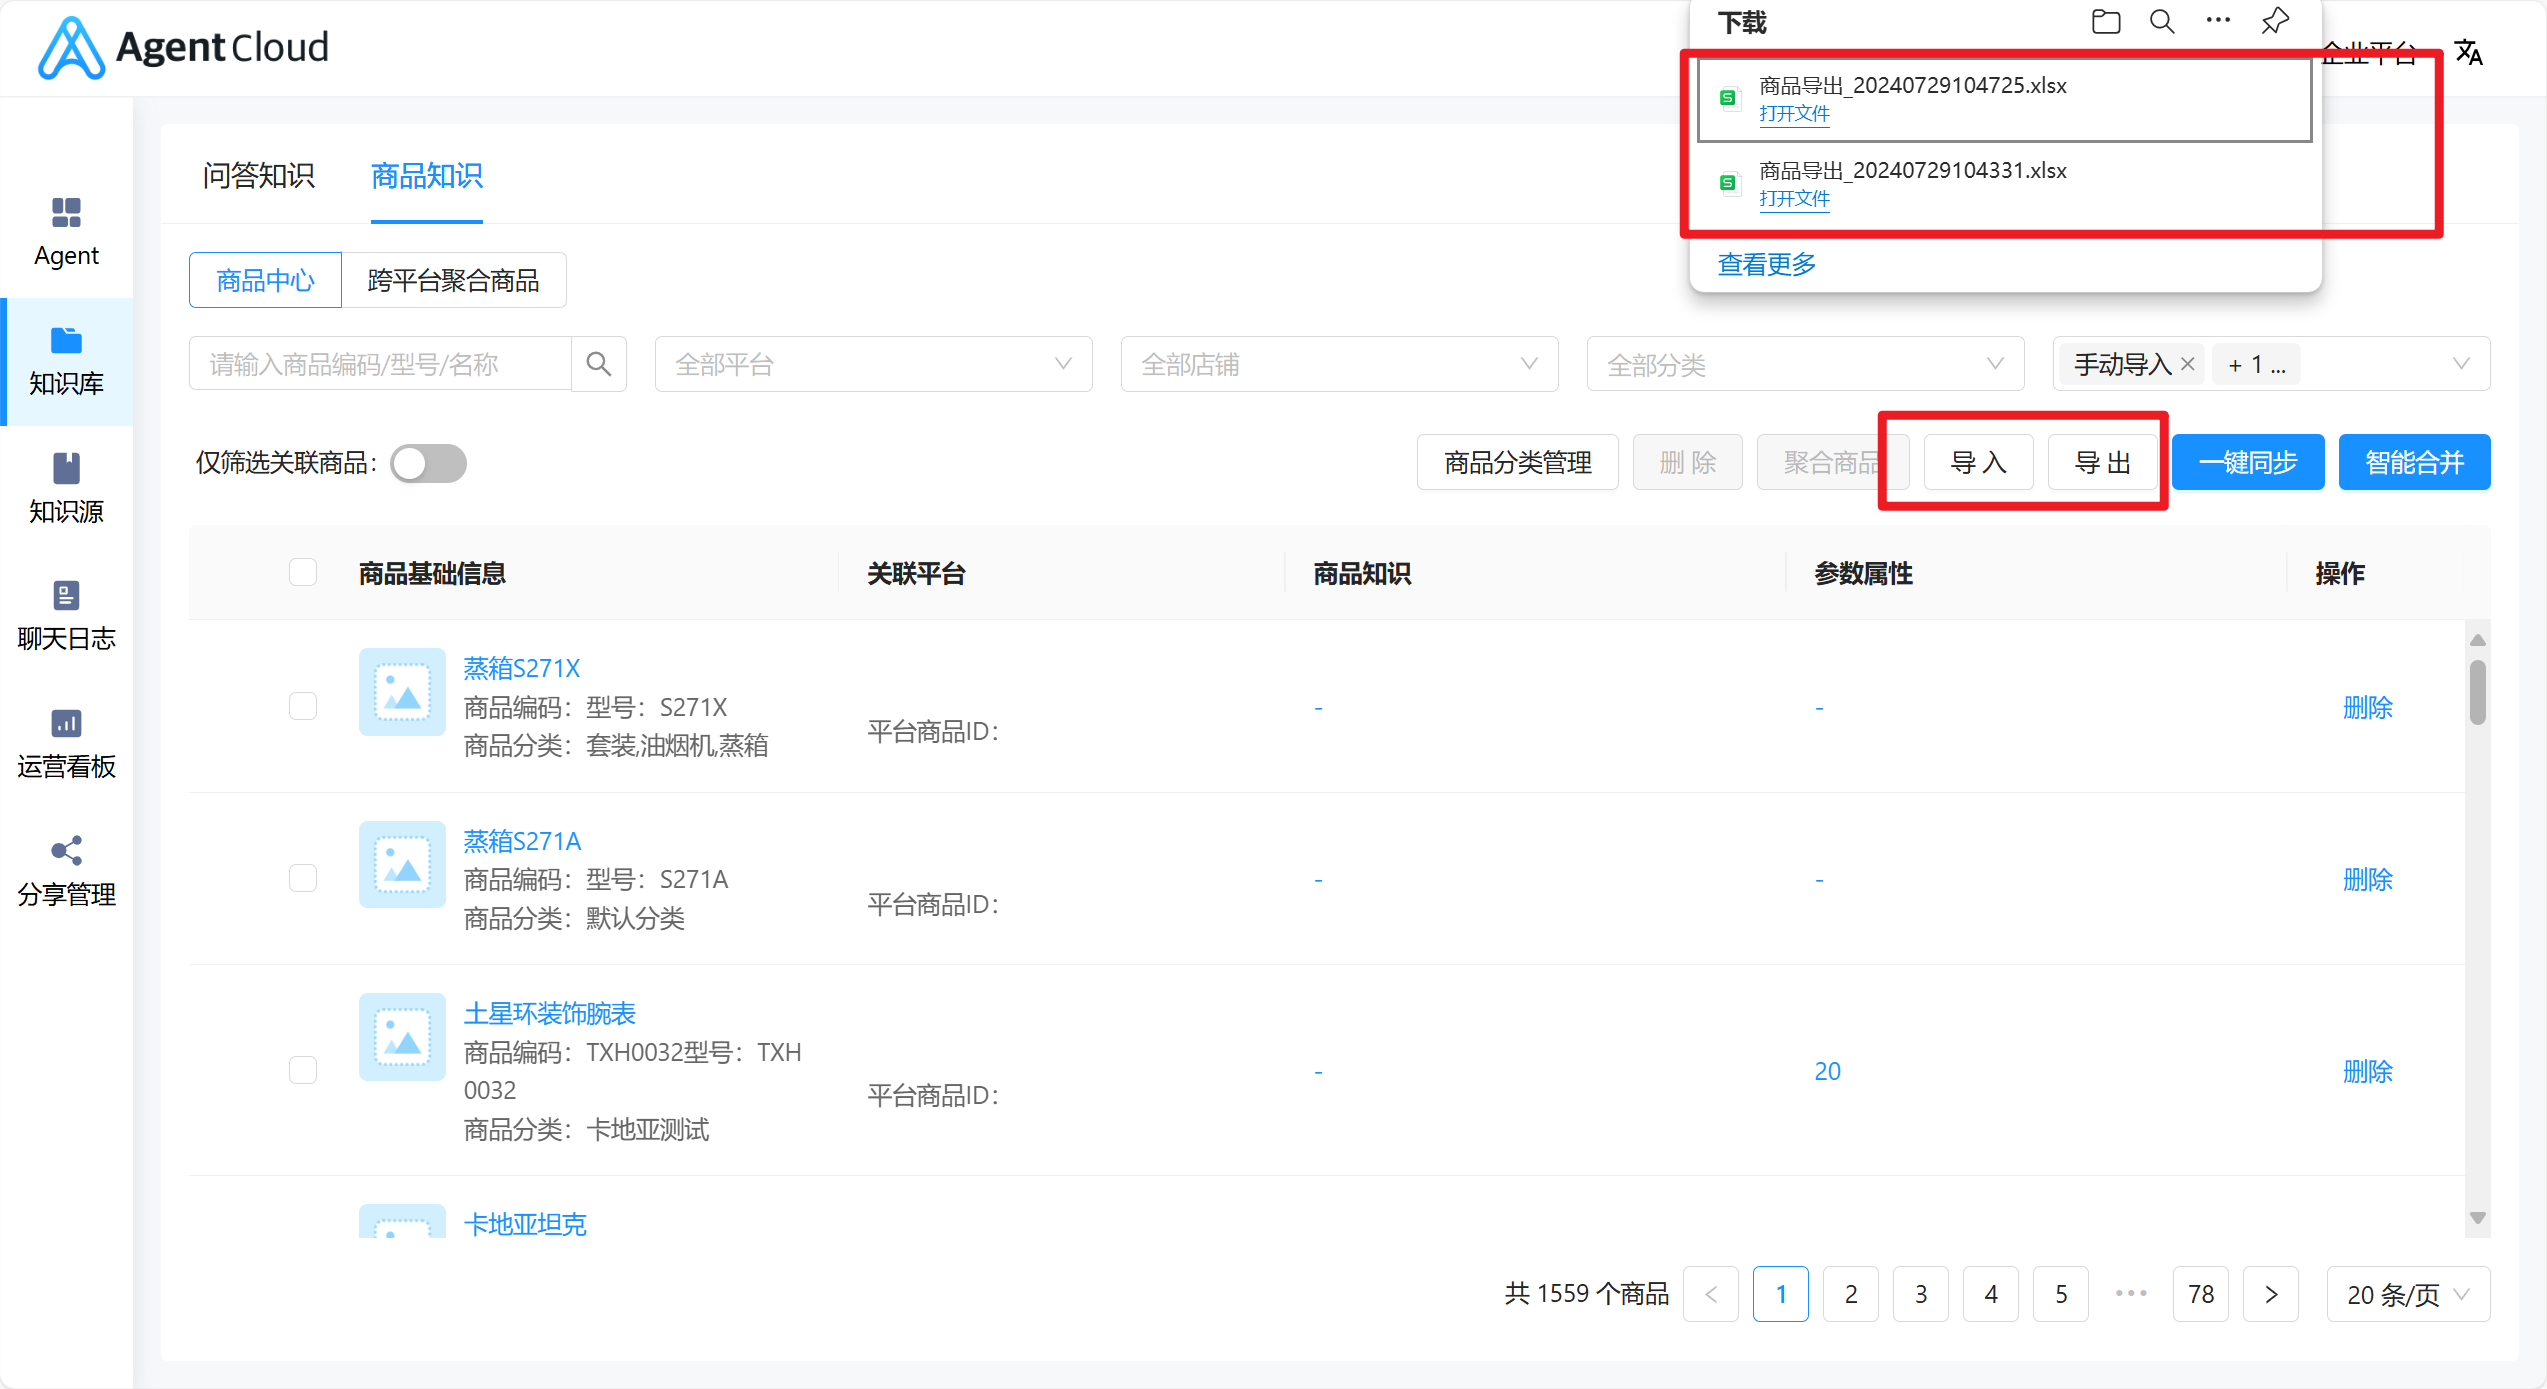
Task: Click the Agent Cloud logo
Action: coord(184,48)
